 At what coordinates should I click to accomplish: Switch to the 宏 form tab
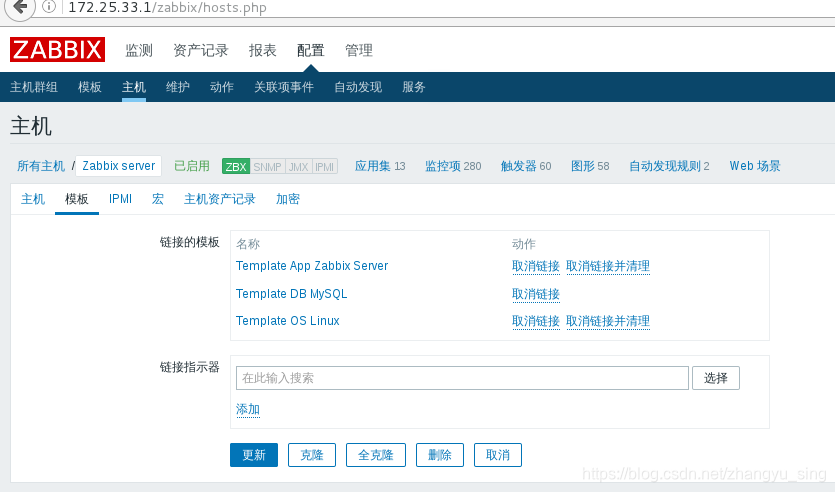pyautogui.click(x=158, y=199)
